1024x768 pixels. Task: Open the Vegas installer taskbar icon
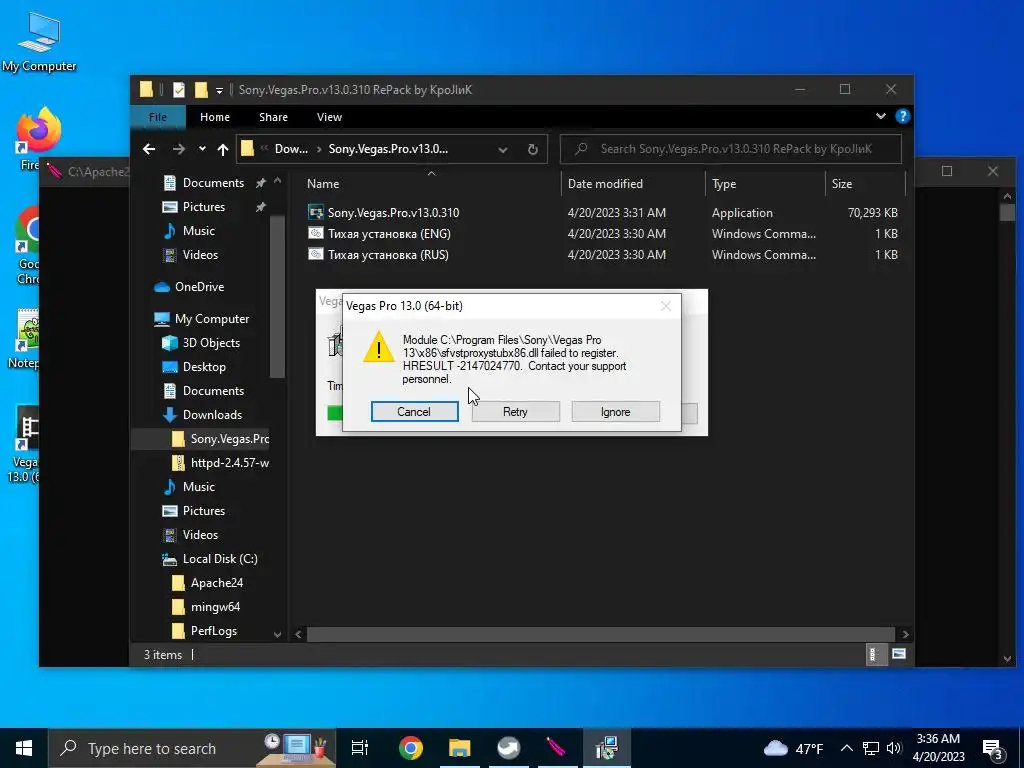607,748
